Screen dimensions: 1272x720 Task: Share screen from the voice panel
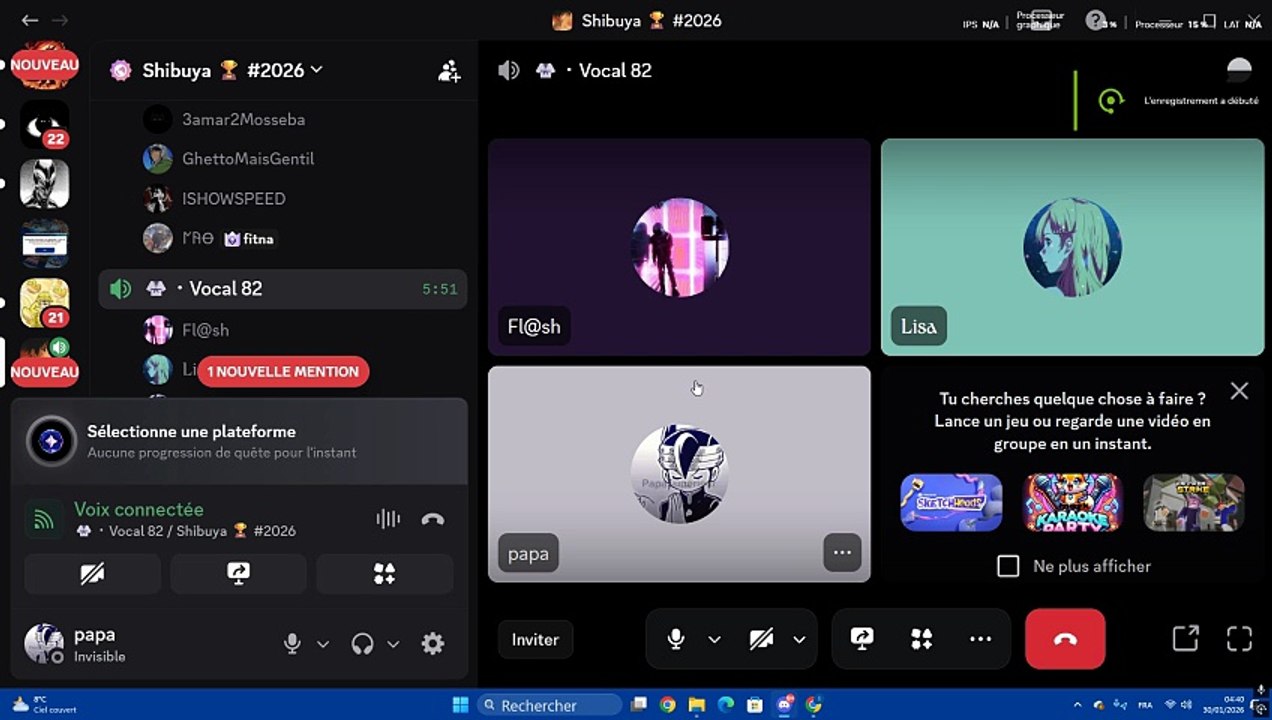coord(238,574)
